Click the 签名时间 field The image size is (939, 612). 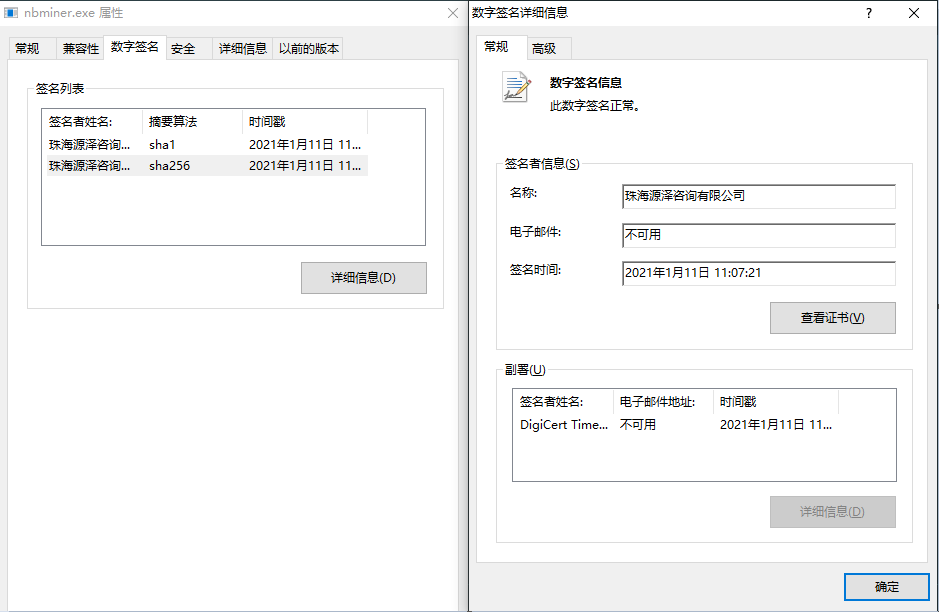coord(758,272)
